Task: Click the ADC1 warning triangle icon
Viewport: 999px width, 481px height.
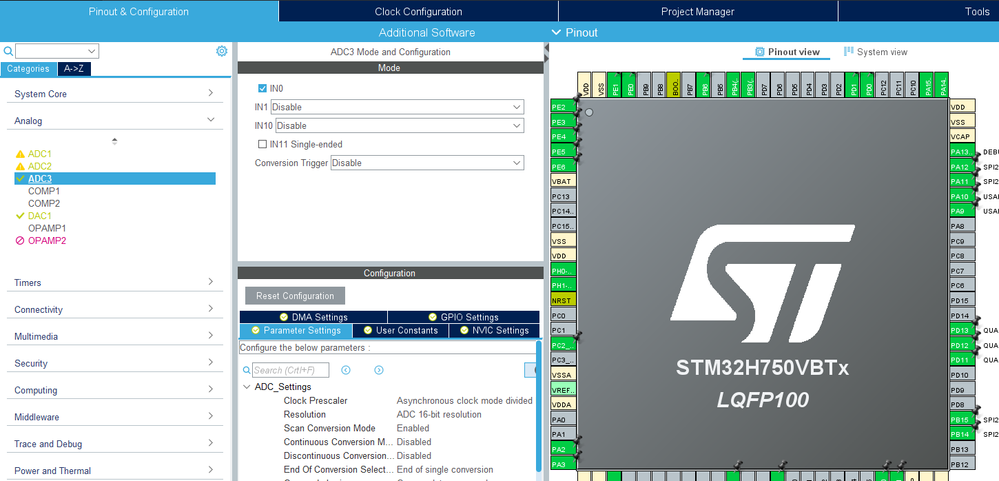Action: (x=20, y=154)
